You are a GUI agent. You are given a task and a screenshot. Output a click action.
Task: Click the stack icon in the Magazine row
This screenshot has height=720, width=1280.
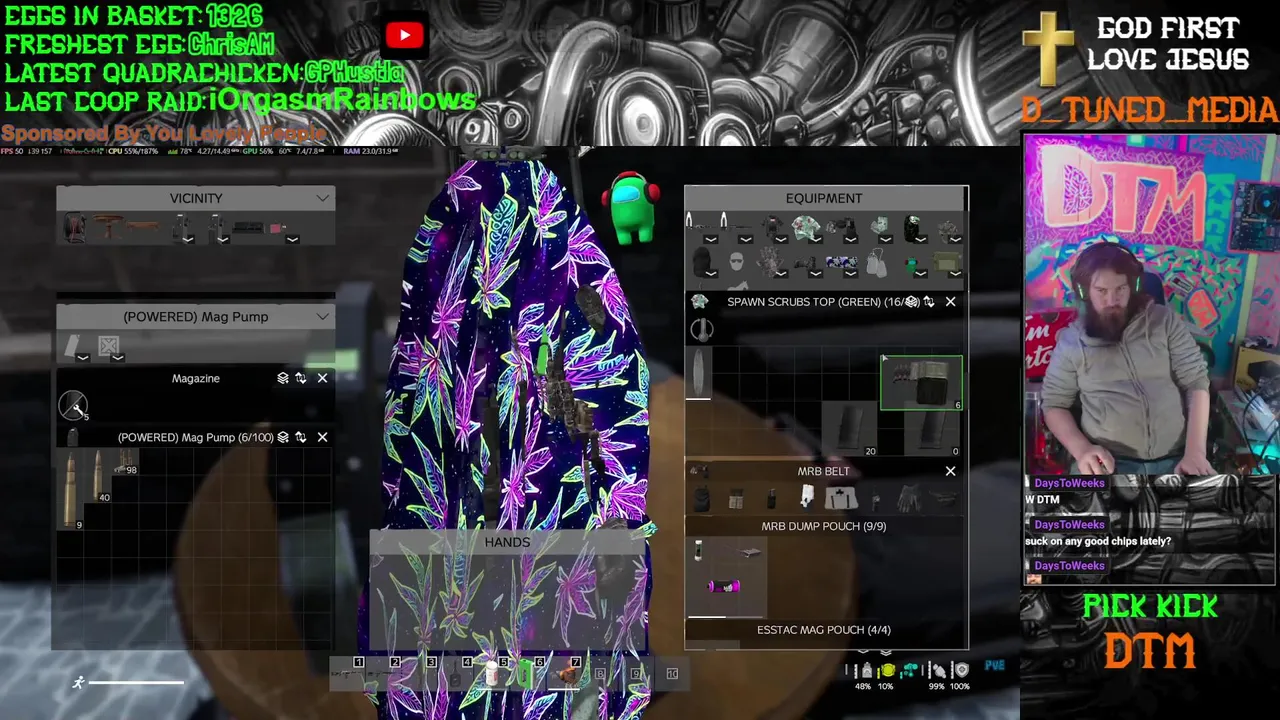(283, 378)
